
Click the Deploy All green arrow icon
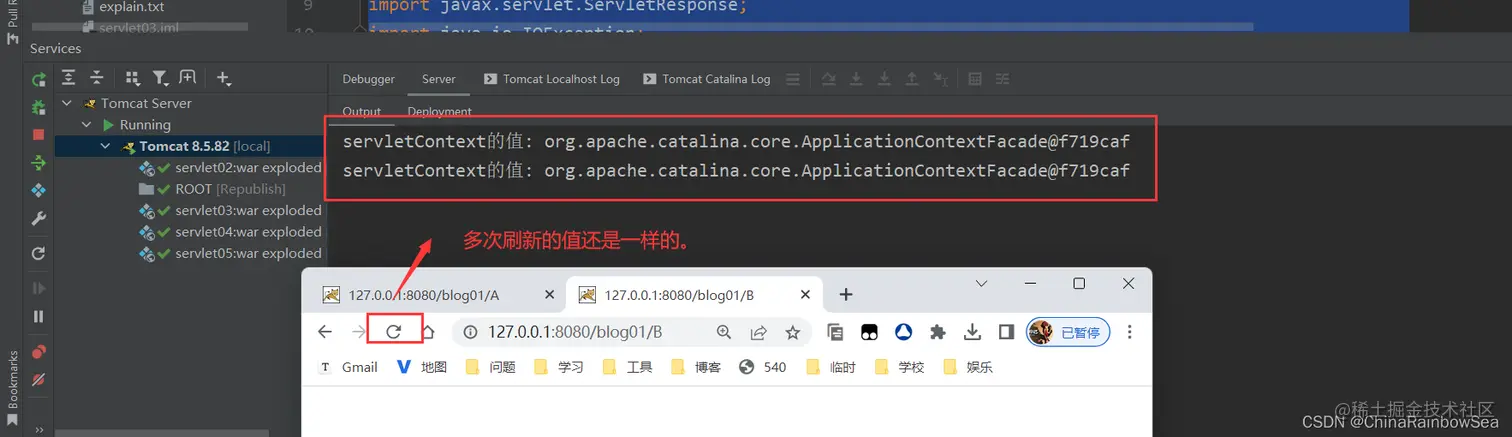(39, 162)
